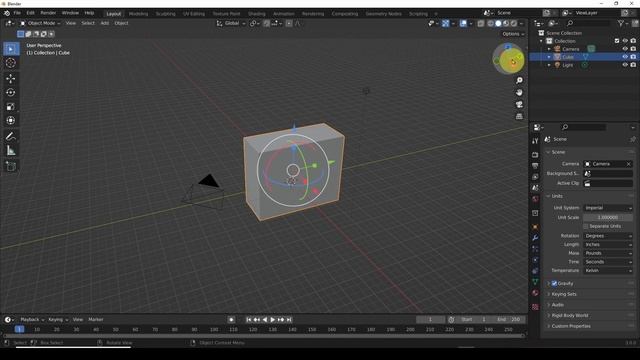Toggle the Gravity checkbox
Image resolution: width=640 pixels, height=360 pixels.
[554, 283]
